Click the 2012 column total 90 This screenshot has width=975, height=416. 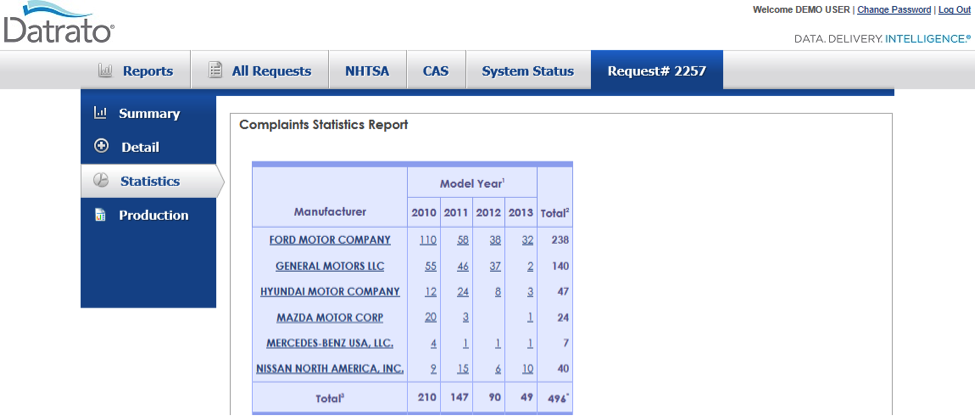tap(495, 397)
